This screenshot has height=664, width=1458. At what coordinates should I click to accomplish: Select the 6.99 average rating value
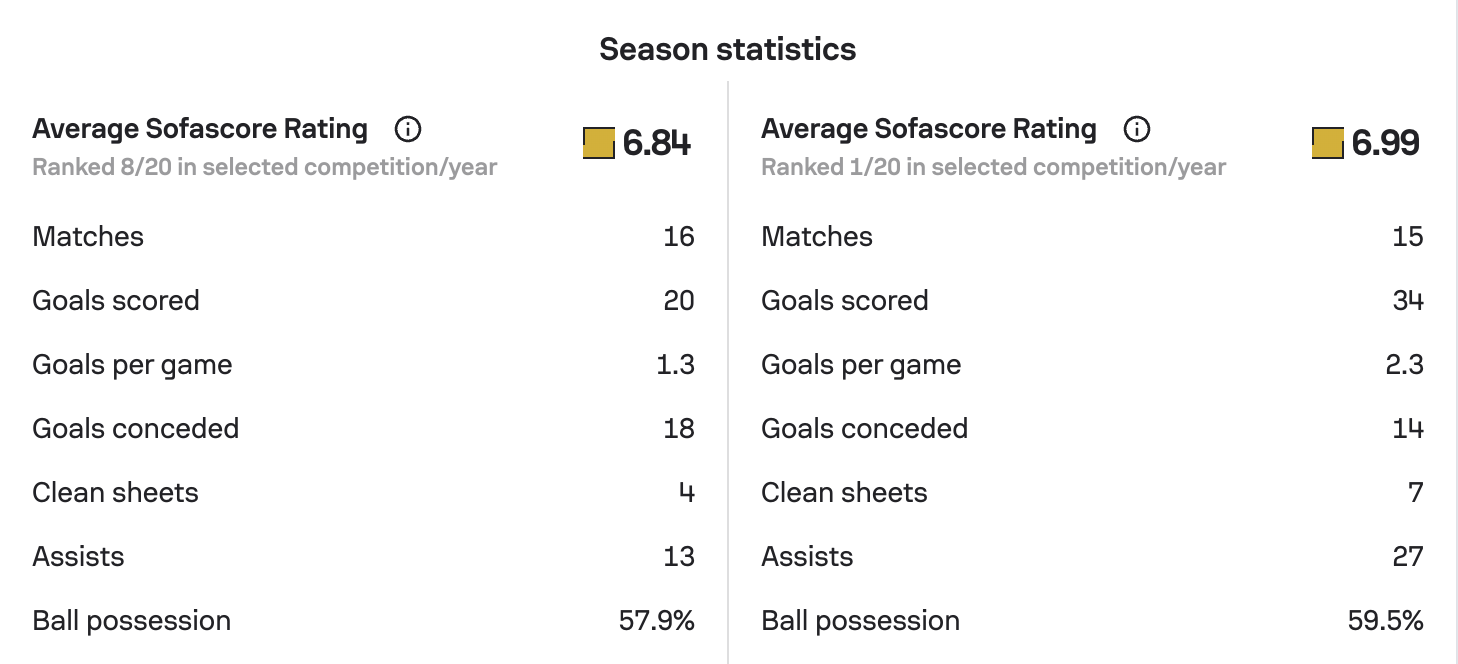coord(1386,144)
